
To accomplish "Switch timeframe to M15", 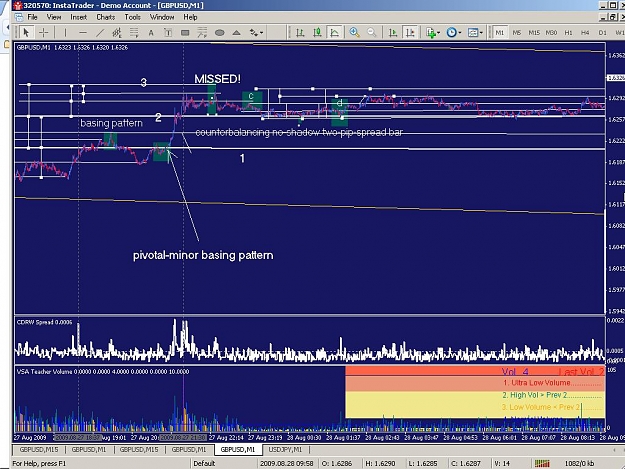I will coord(534,33).
